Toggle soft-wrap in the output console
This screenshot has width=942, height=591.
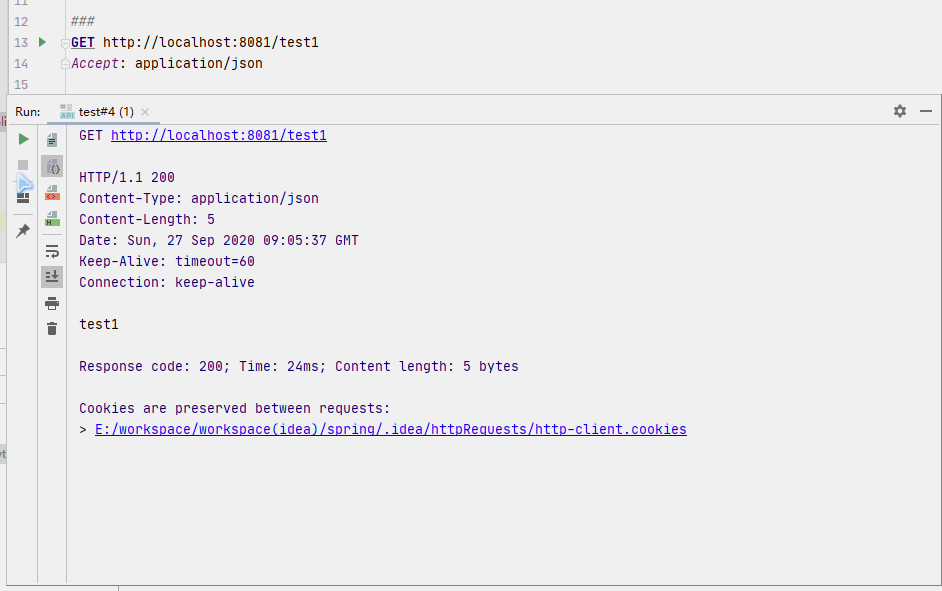(52, 251)
